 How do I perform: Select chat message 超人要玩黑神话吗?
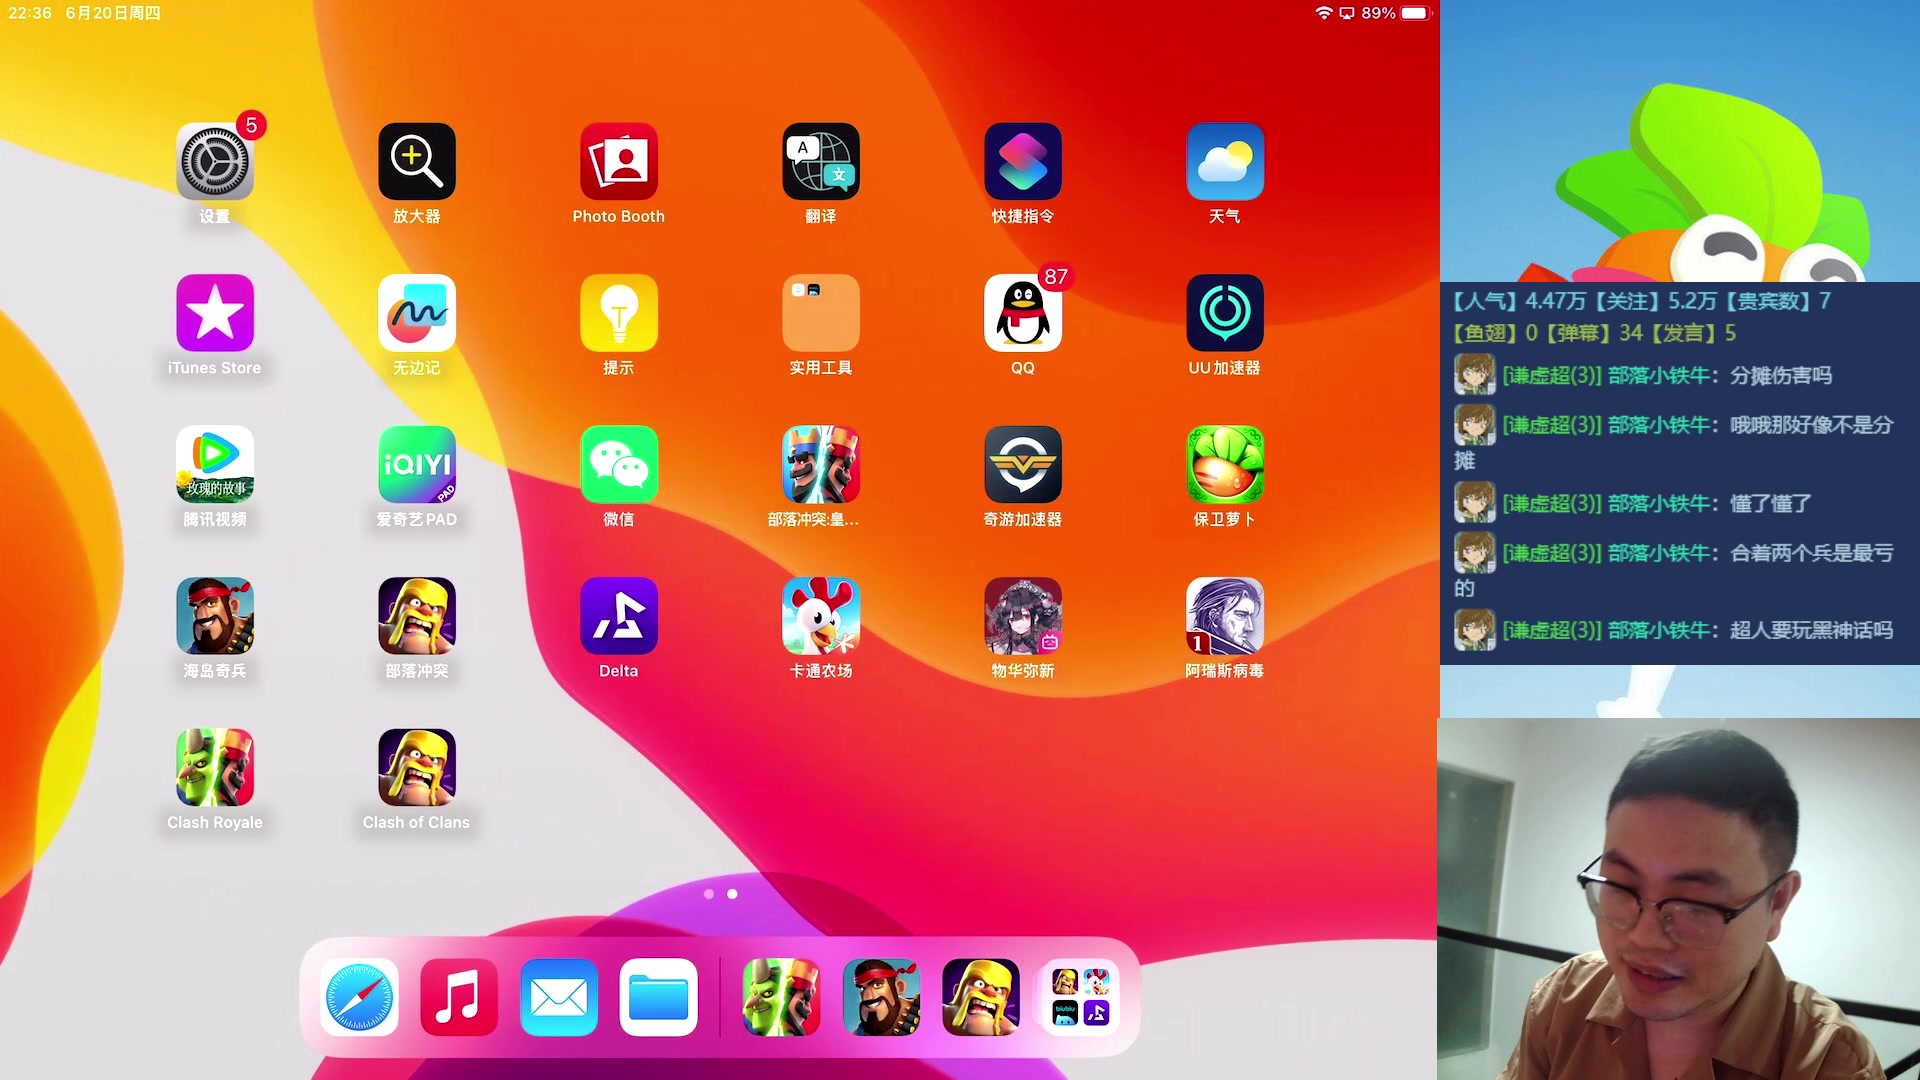(x=1811, y=631)
